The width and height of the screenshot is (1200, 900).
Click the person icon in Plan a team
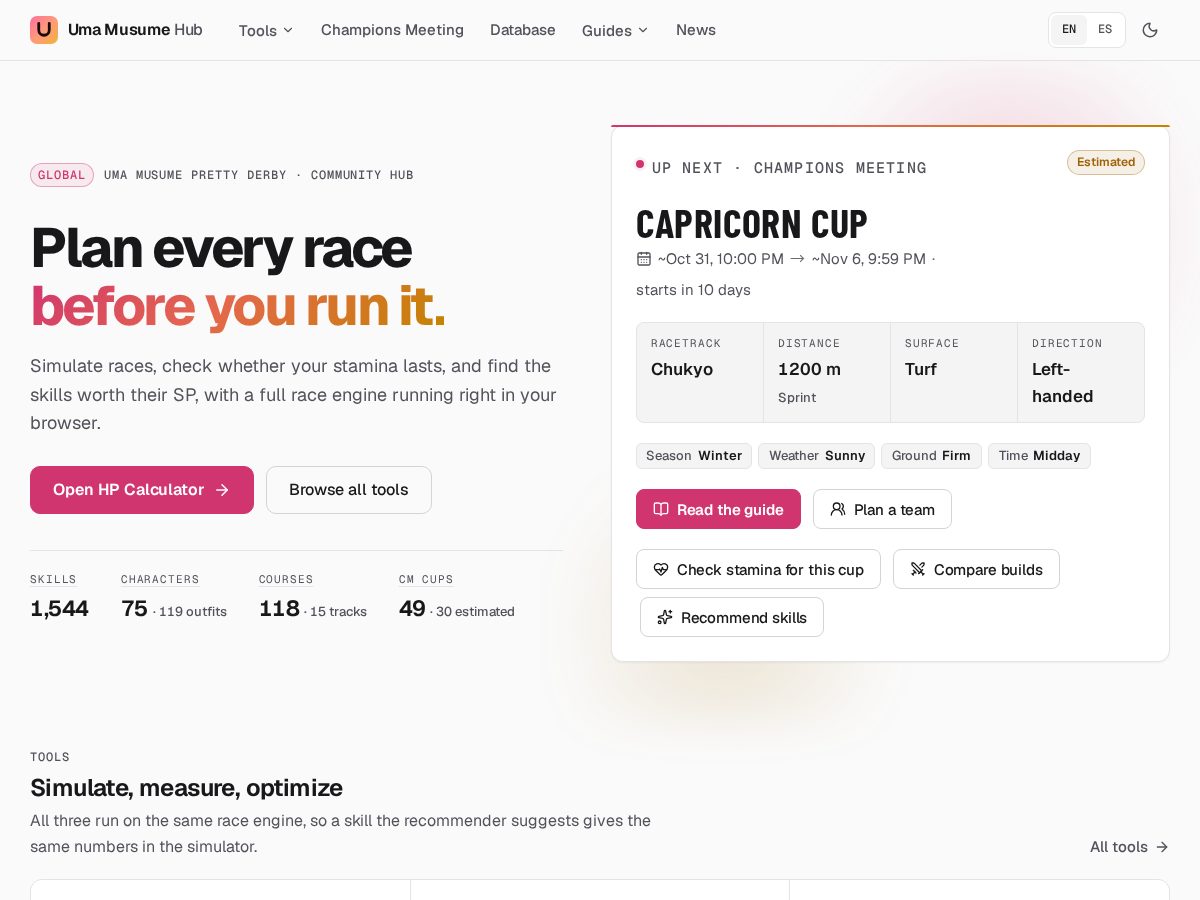click(x=838, y=509)
